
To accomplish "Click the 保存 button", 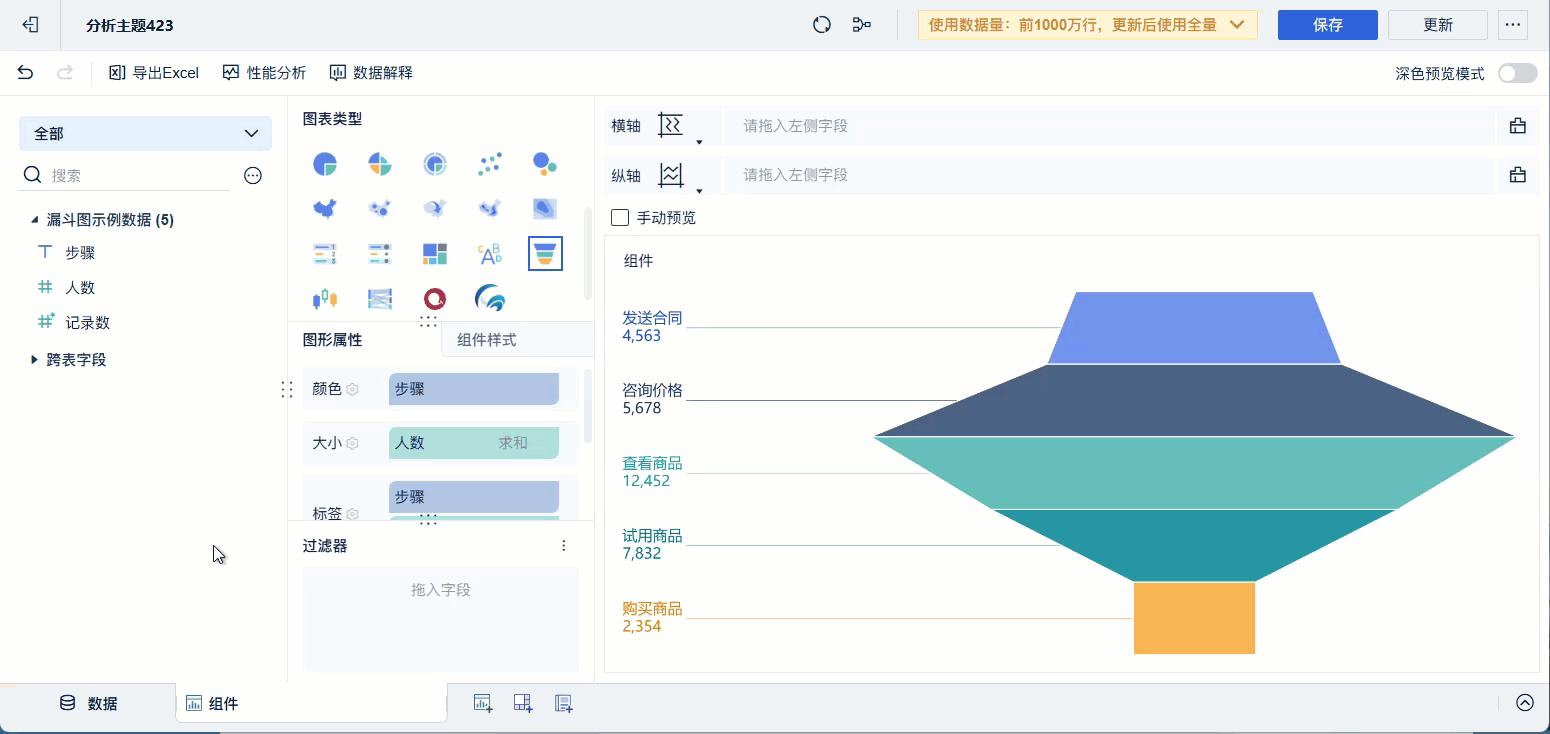I will pos(1328,25).
